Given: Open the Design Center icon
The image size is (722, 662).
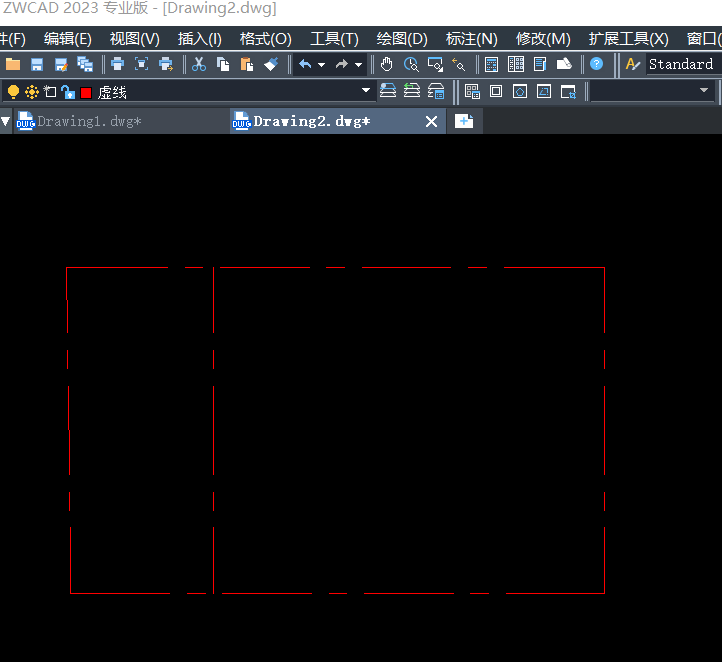Looking at the screenshot, I should click(x=516, y=64).
